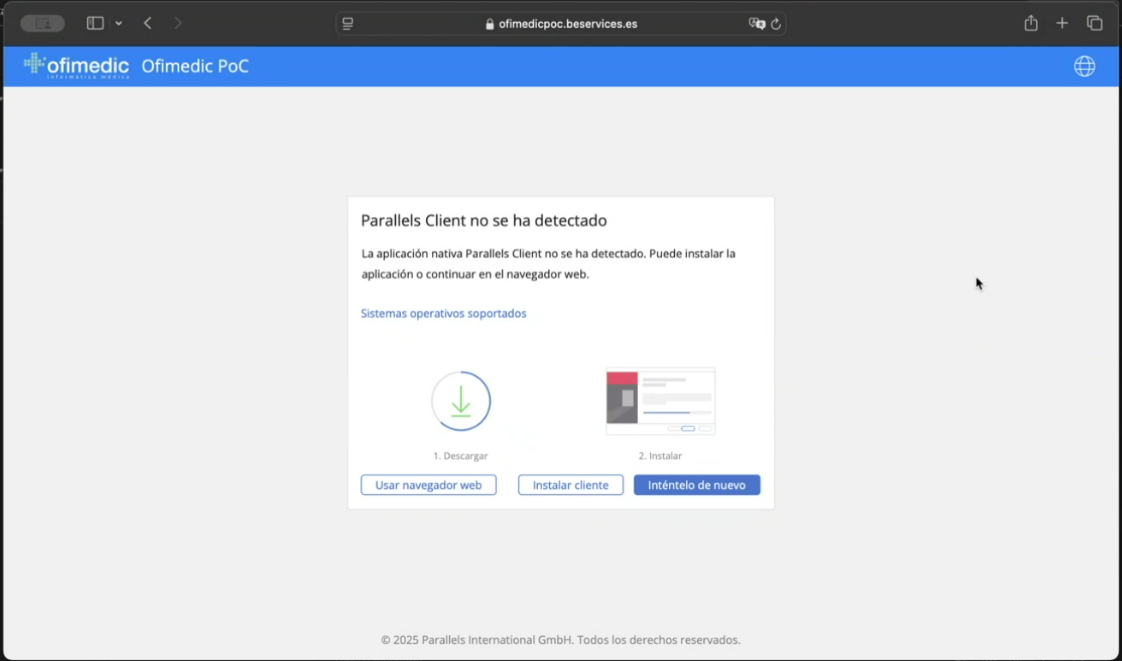Viewport: 1122px width, 661px height.
Task: Go back with the browser back arrow
Action: point(148,23)
